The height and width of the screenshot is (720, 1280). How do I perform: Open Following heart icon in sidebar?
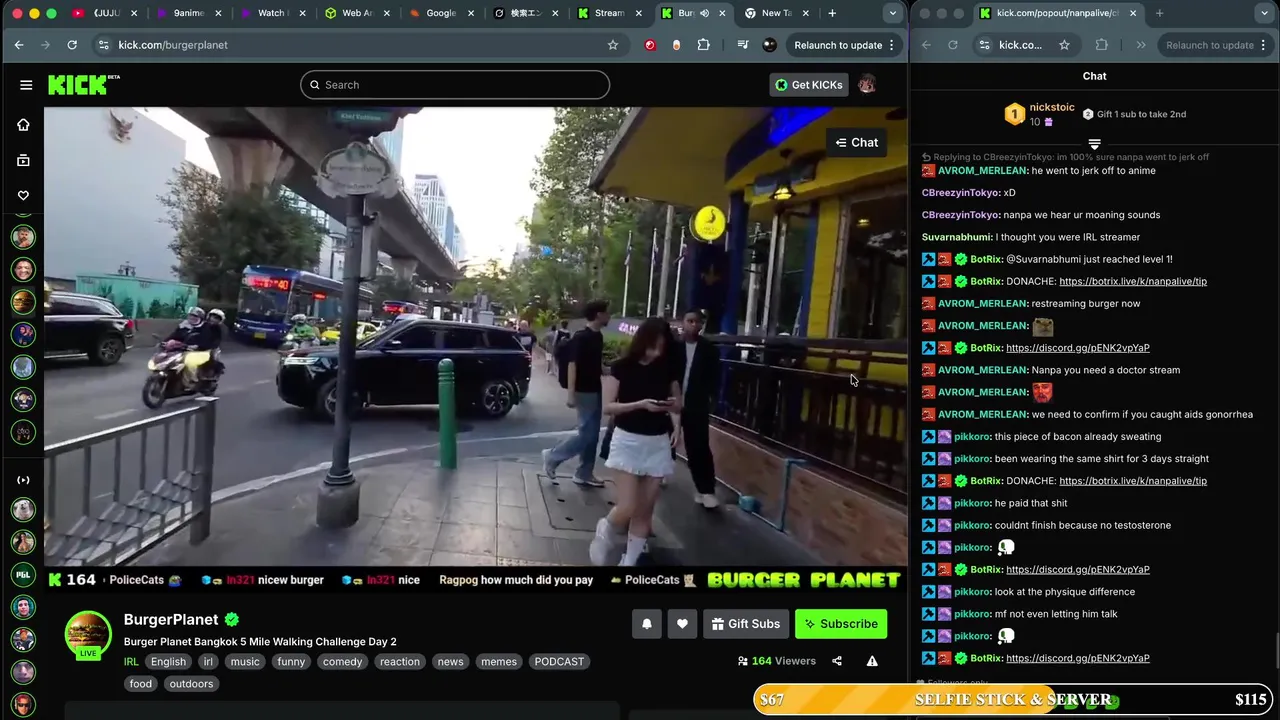pyautogui.click(x=23, y=195)
